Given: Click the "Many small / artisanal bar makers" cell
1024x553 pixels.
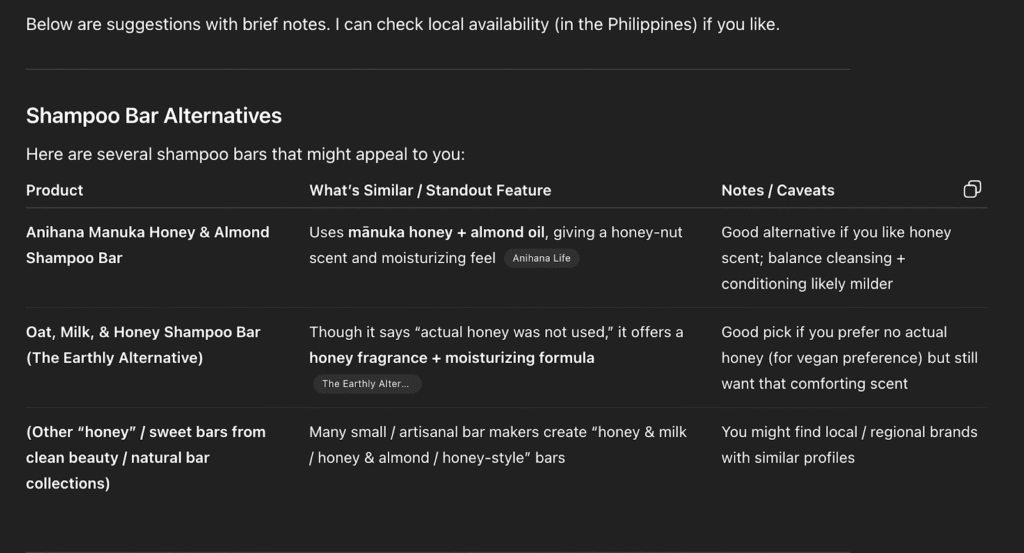Looking at the screenshot, I should tap(498, 432).
